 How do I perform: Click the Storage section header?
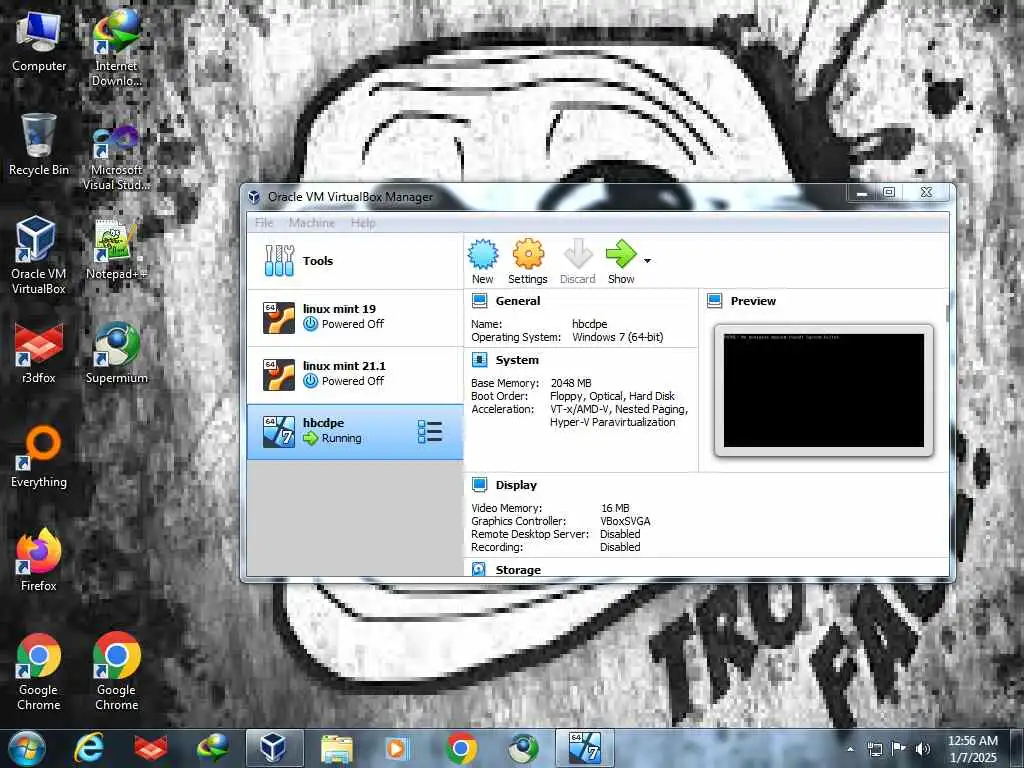518,569
